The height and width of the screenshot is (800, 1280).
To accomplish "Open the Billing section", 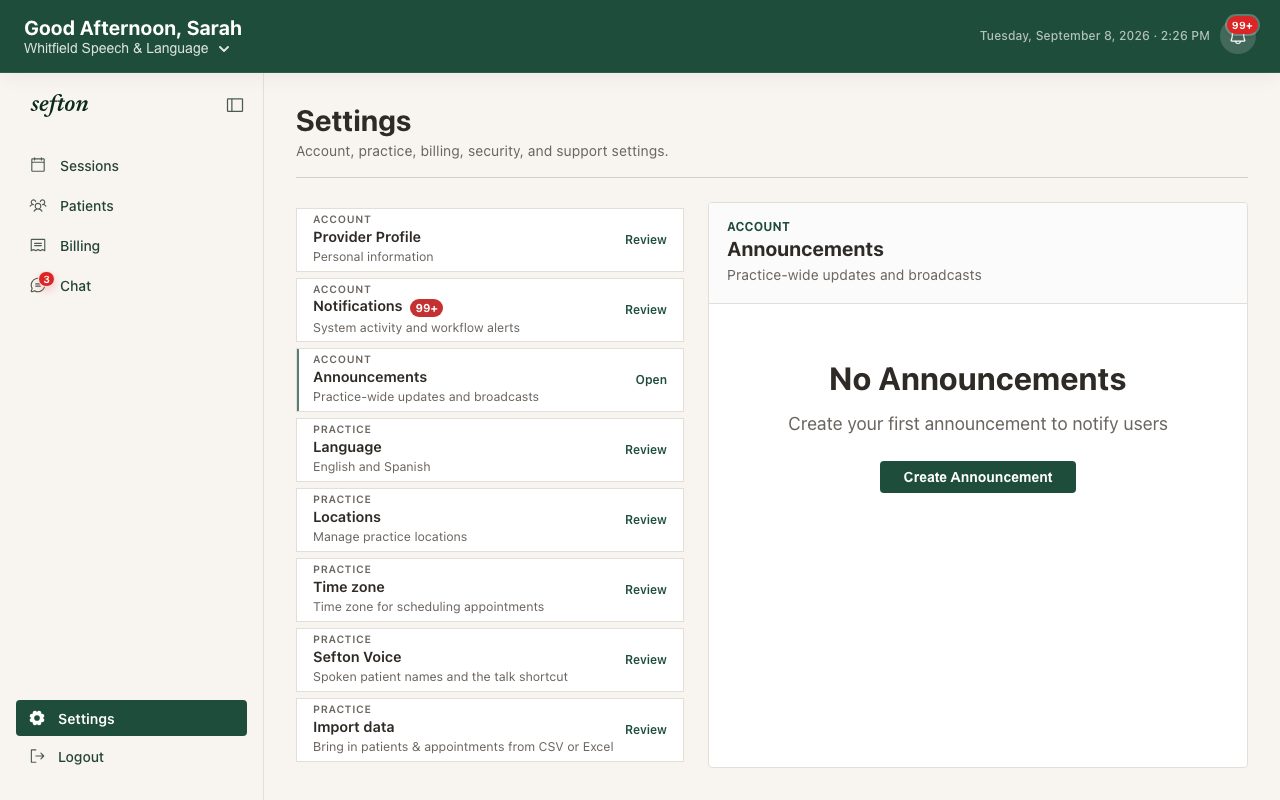I will pos(131,246).
